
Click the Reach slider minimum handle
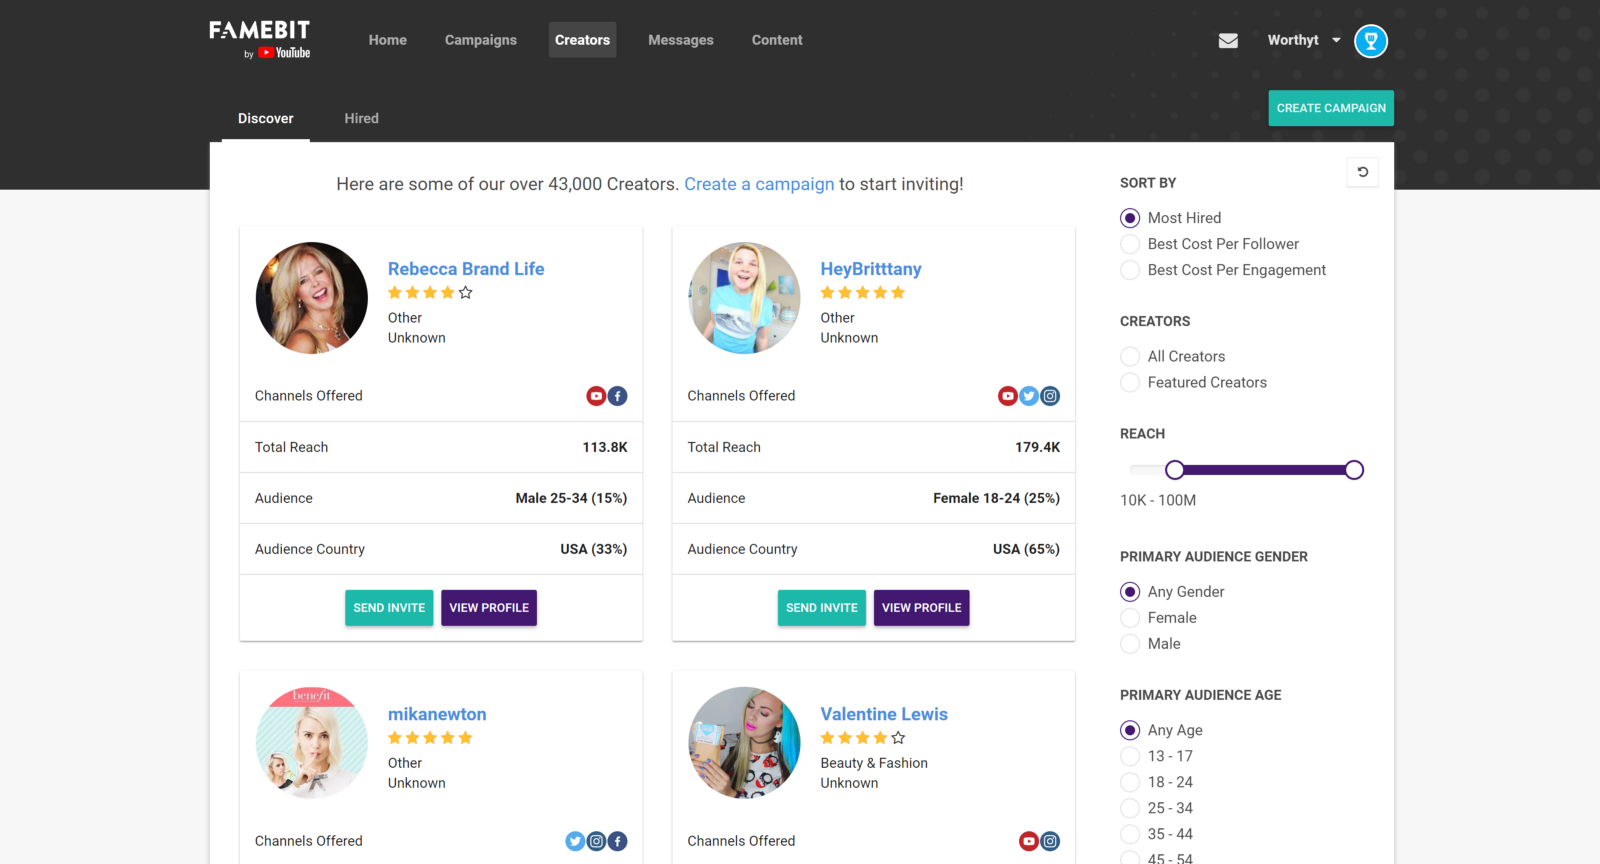click(x=1175, y=470)
